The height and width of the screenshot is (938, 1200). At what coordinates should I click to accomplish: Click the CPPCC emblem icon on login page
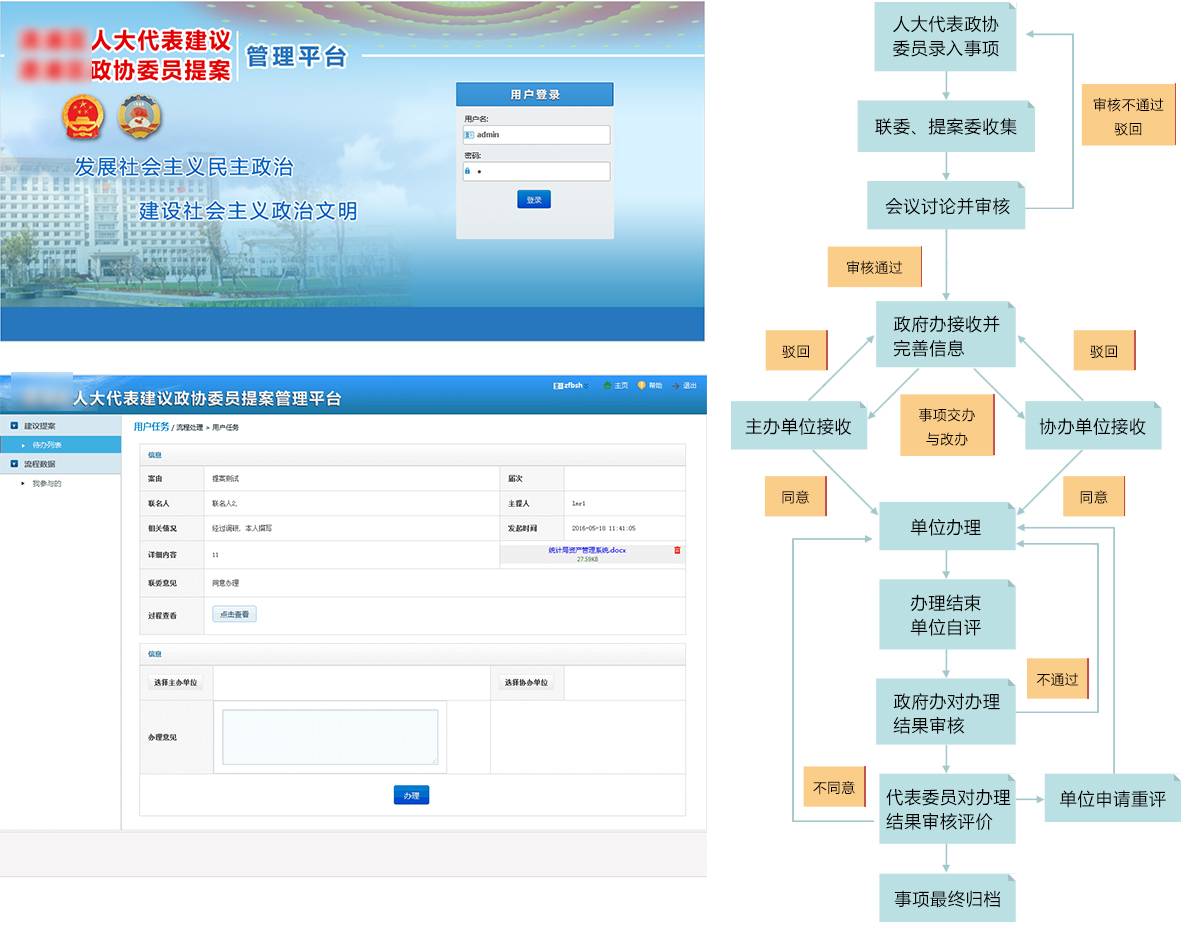[x=139, y=117]
